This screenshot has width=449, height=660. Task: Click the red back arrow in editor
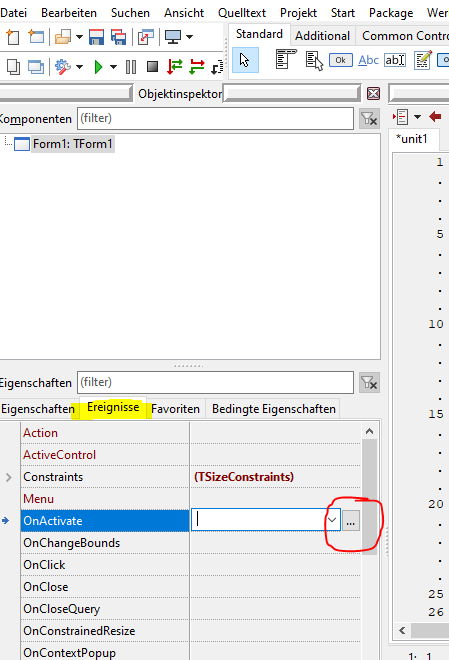(435, 117)
